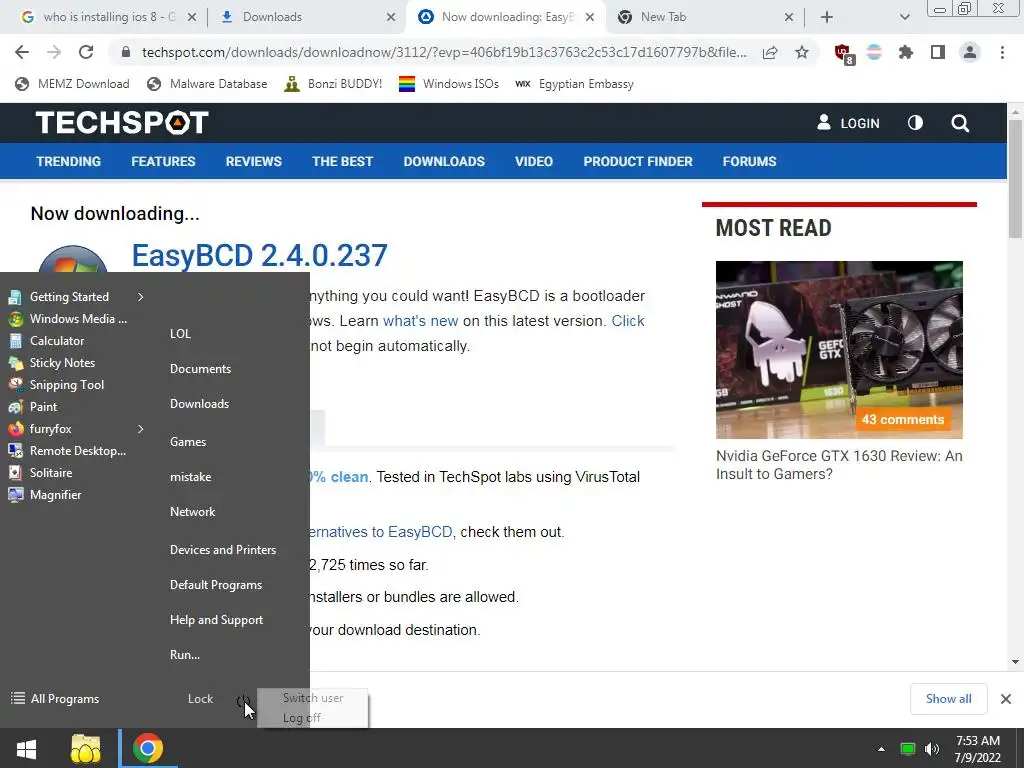Click the Windows Start button

point(26,748)
